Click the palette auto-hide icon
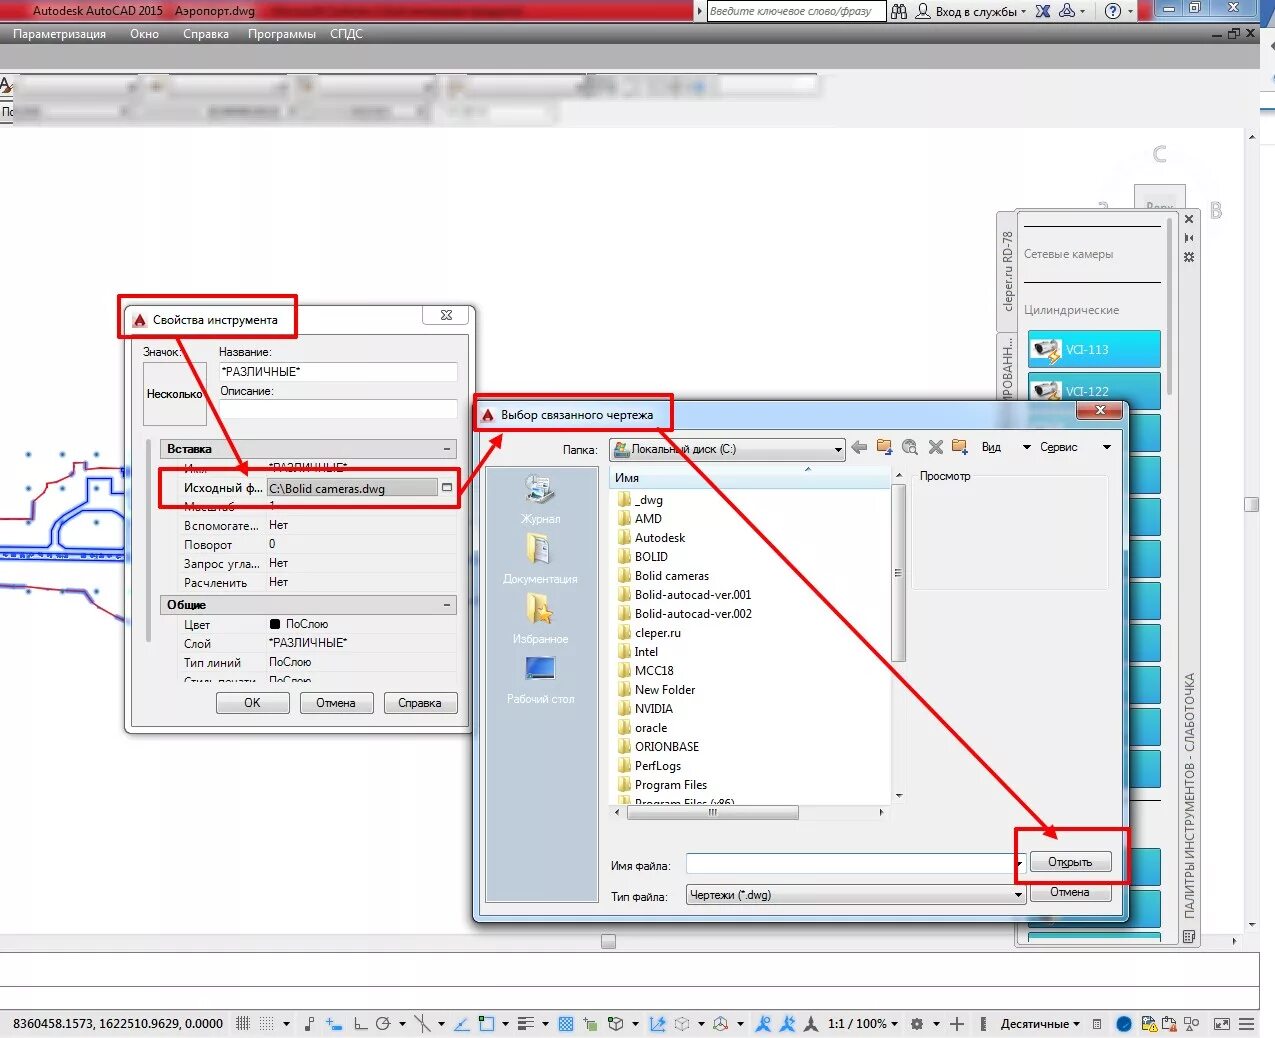This screenshot has height=1038, width=1275. (1189, 238)
